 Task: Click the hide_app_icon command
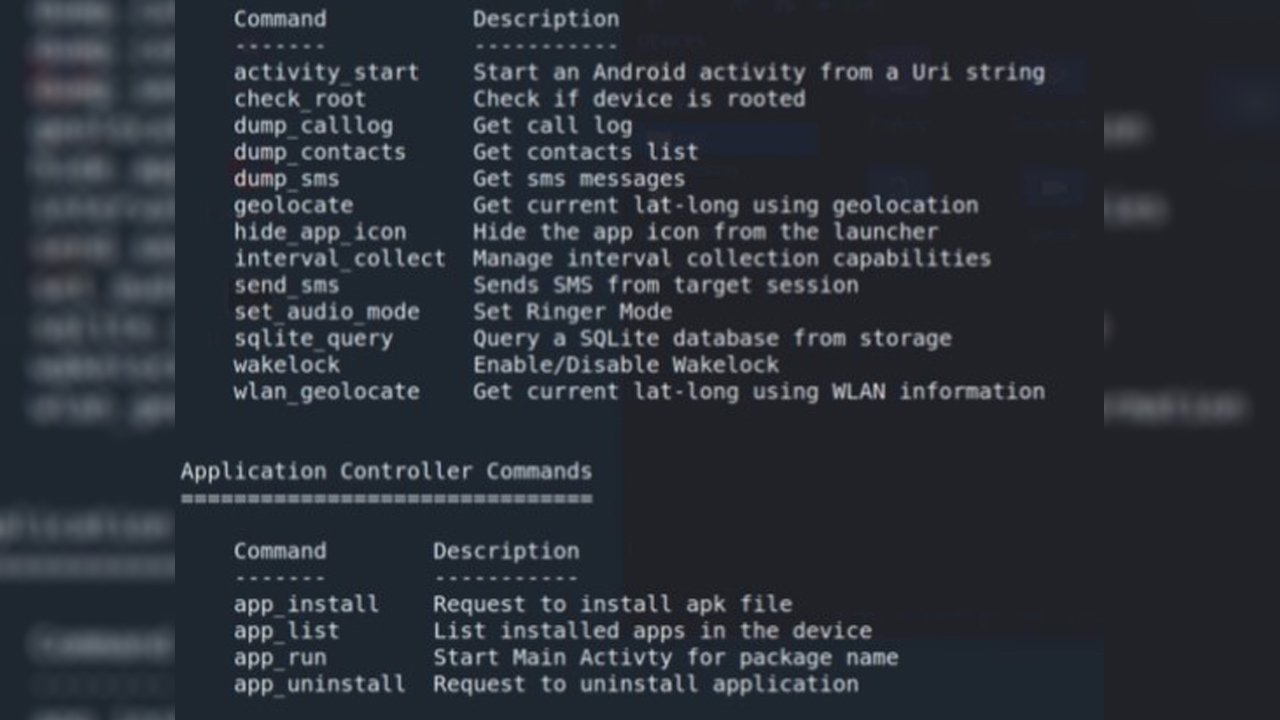point(320,232)
